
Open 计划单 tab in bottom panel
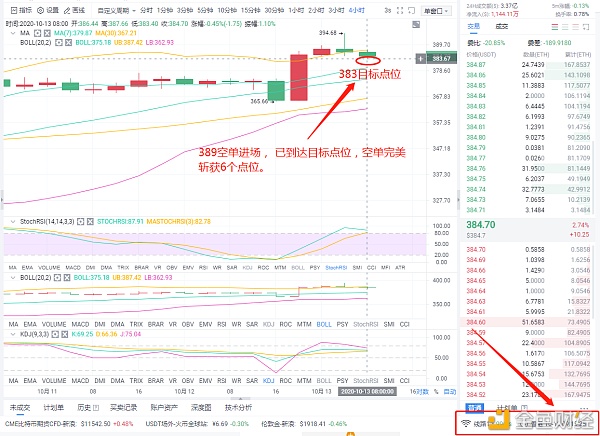tap(54, 408)
